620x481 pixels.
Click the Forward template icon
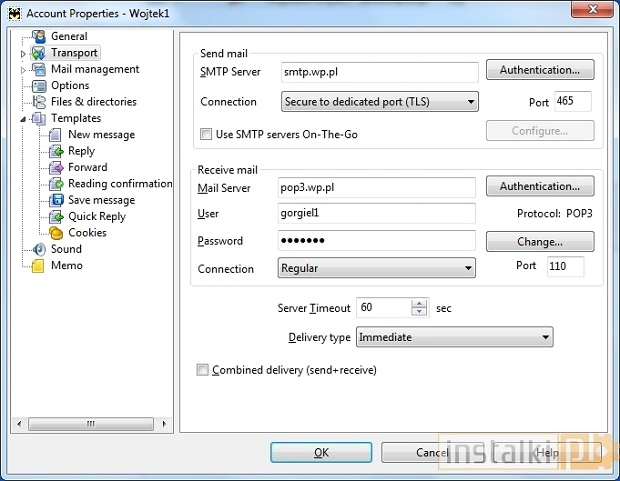(57, 168)
